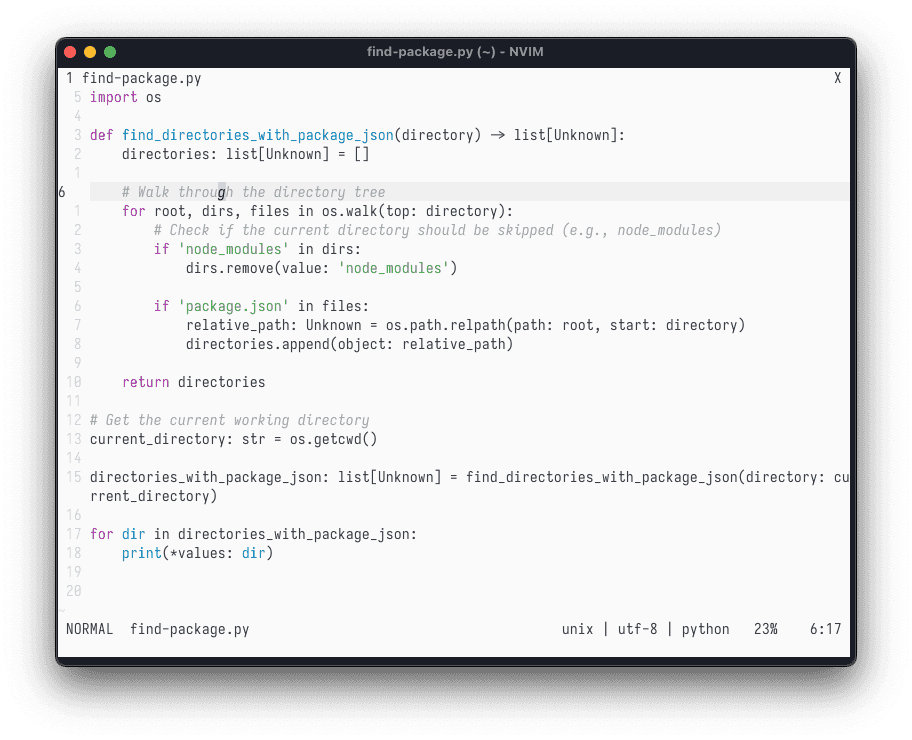Click the 23% scroll position indicator
Image resolution: width=912 pixels, height=740 pixels.
pos(765,629)
